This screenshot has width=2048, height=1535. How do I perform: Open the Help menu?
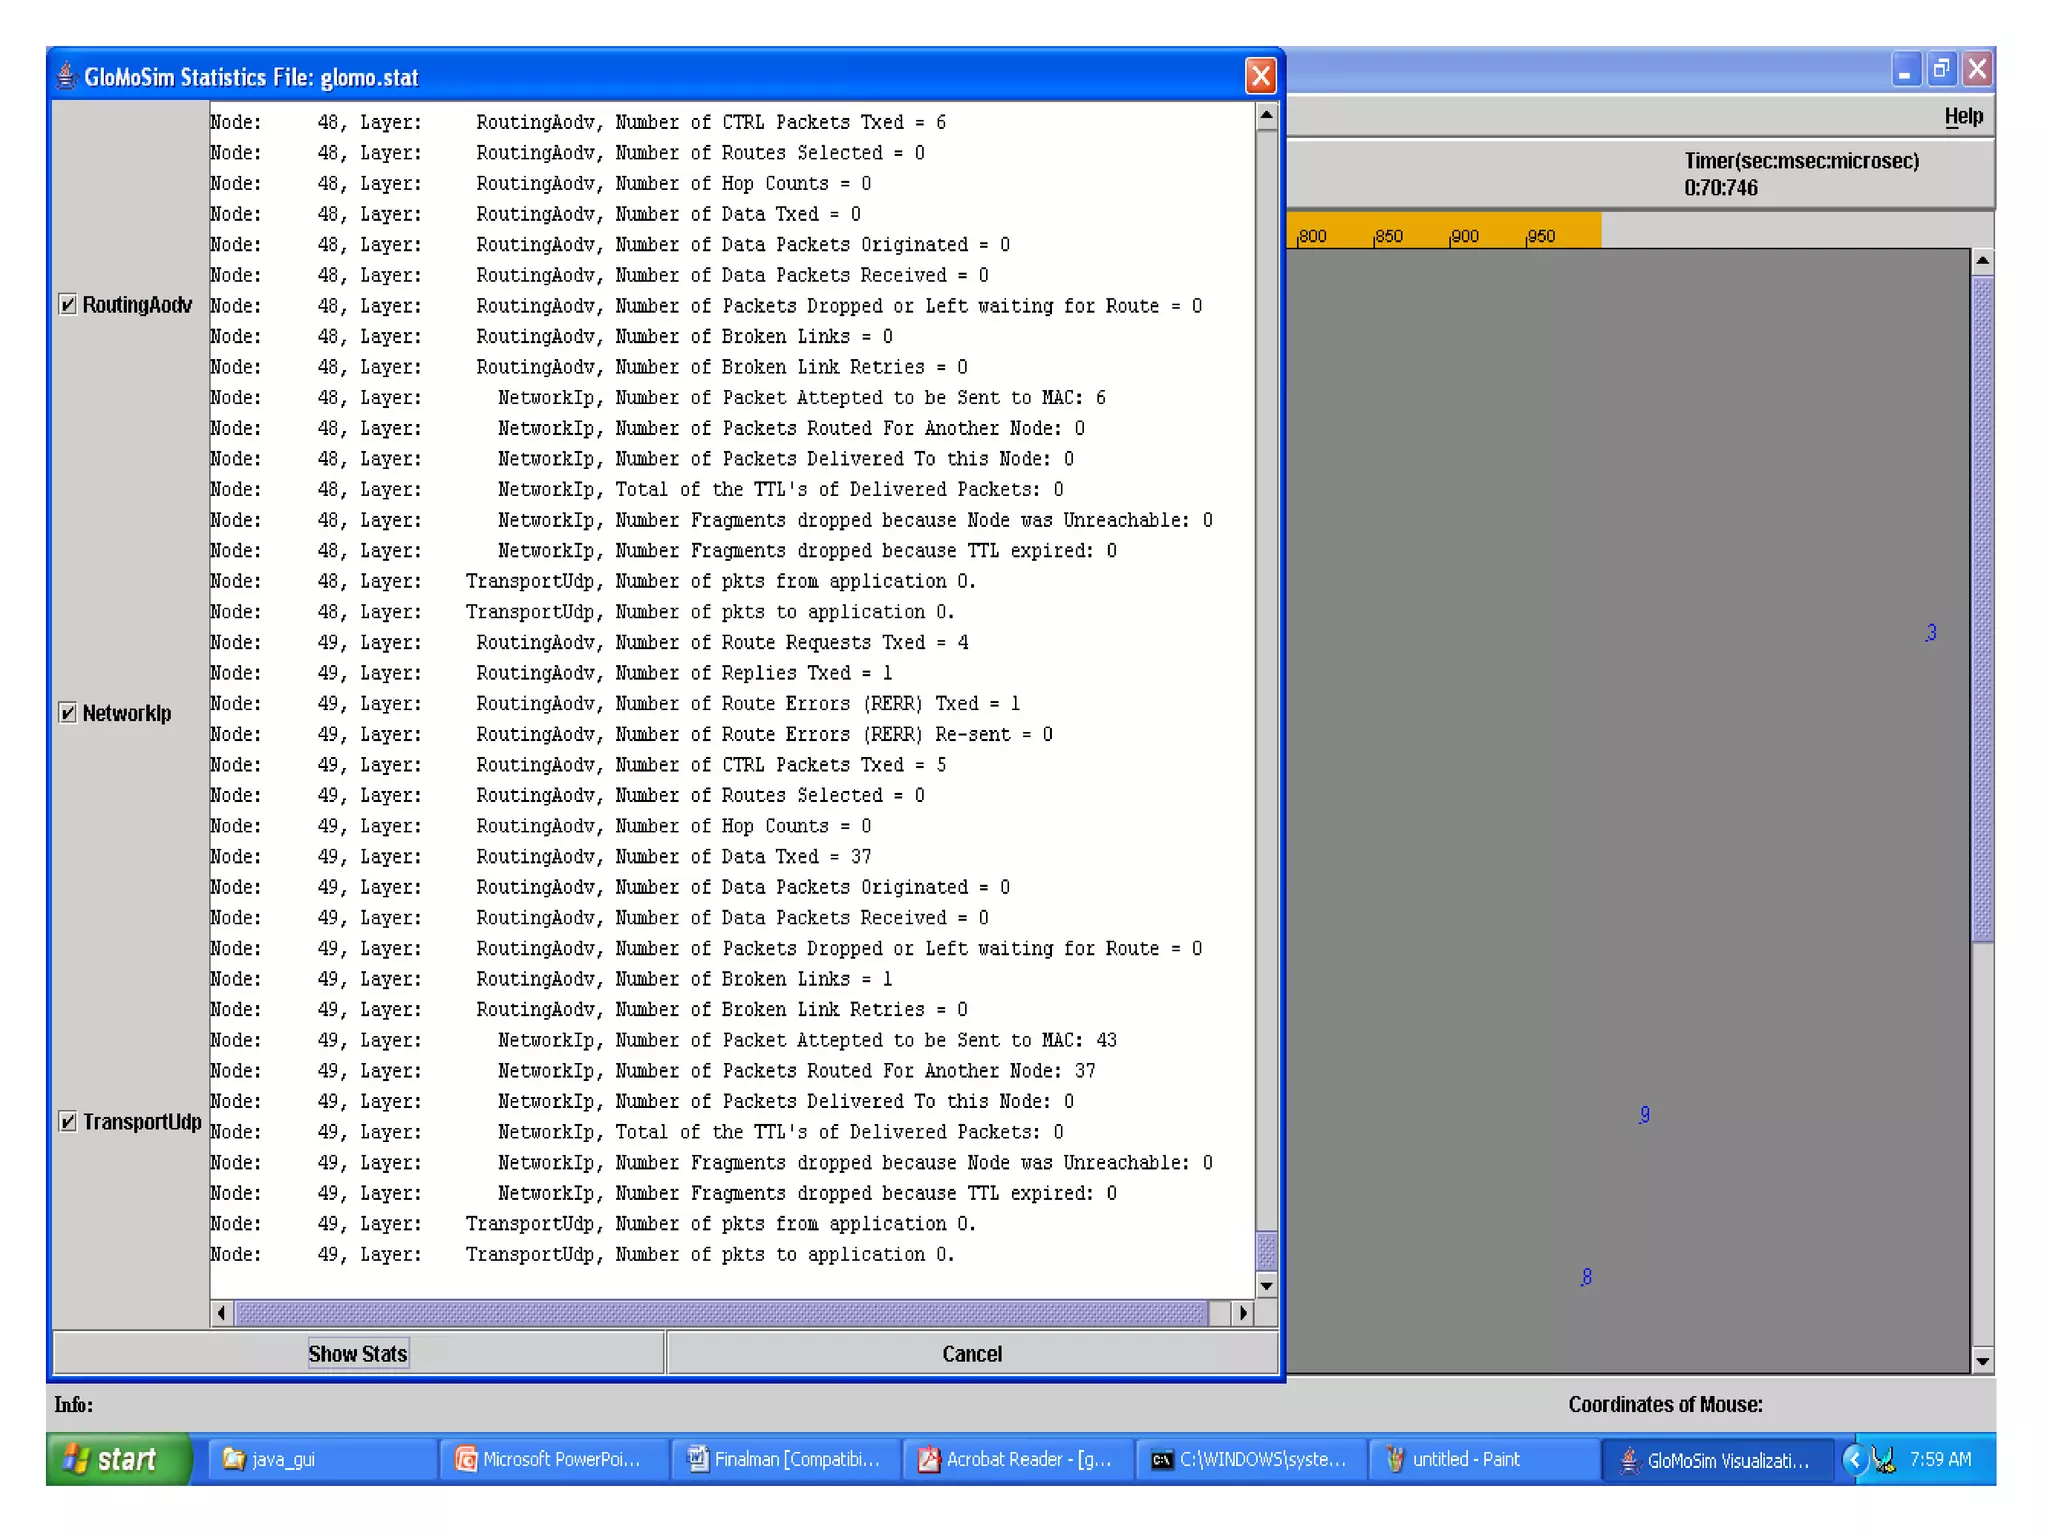click(x=1962, y=116)
